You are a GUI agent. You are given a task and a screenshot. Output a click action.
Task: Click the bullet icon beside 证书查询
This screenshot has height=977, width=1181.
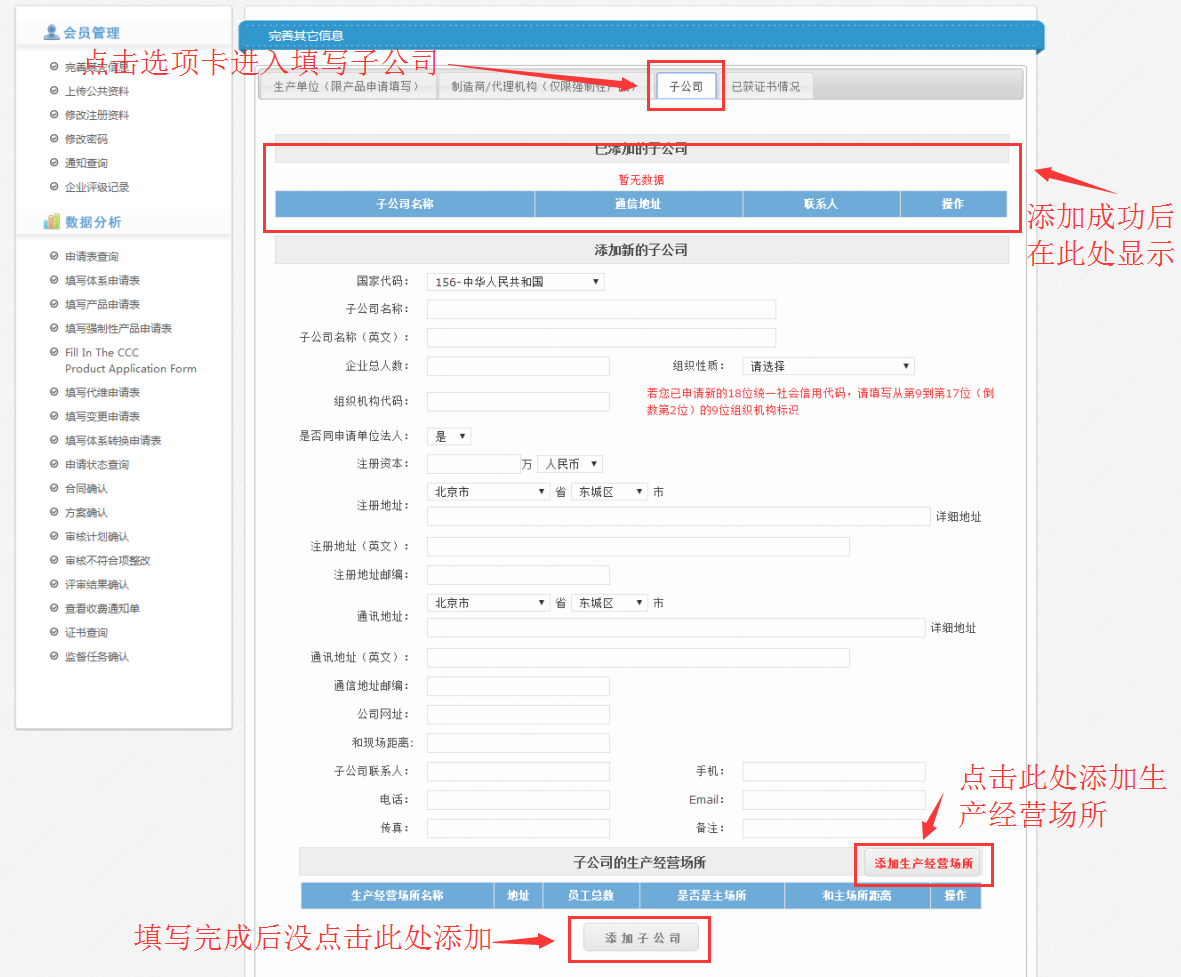[54, 633]
